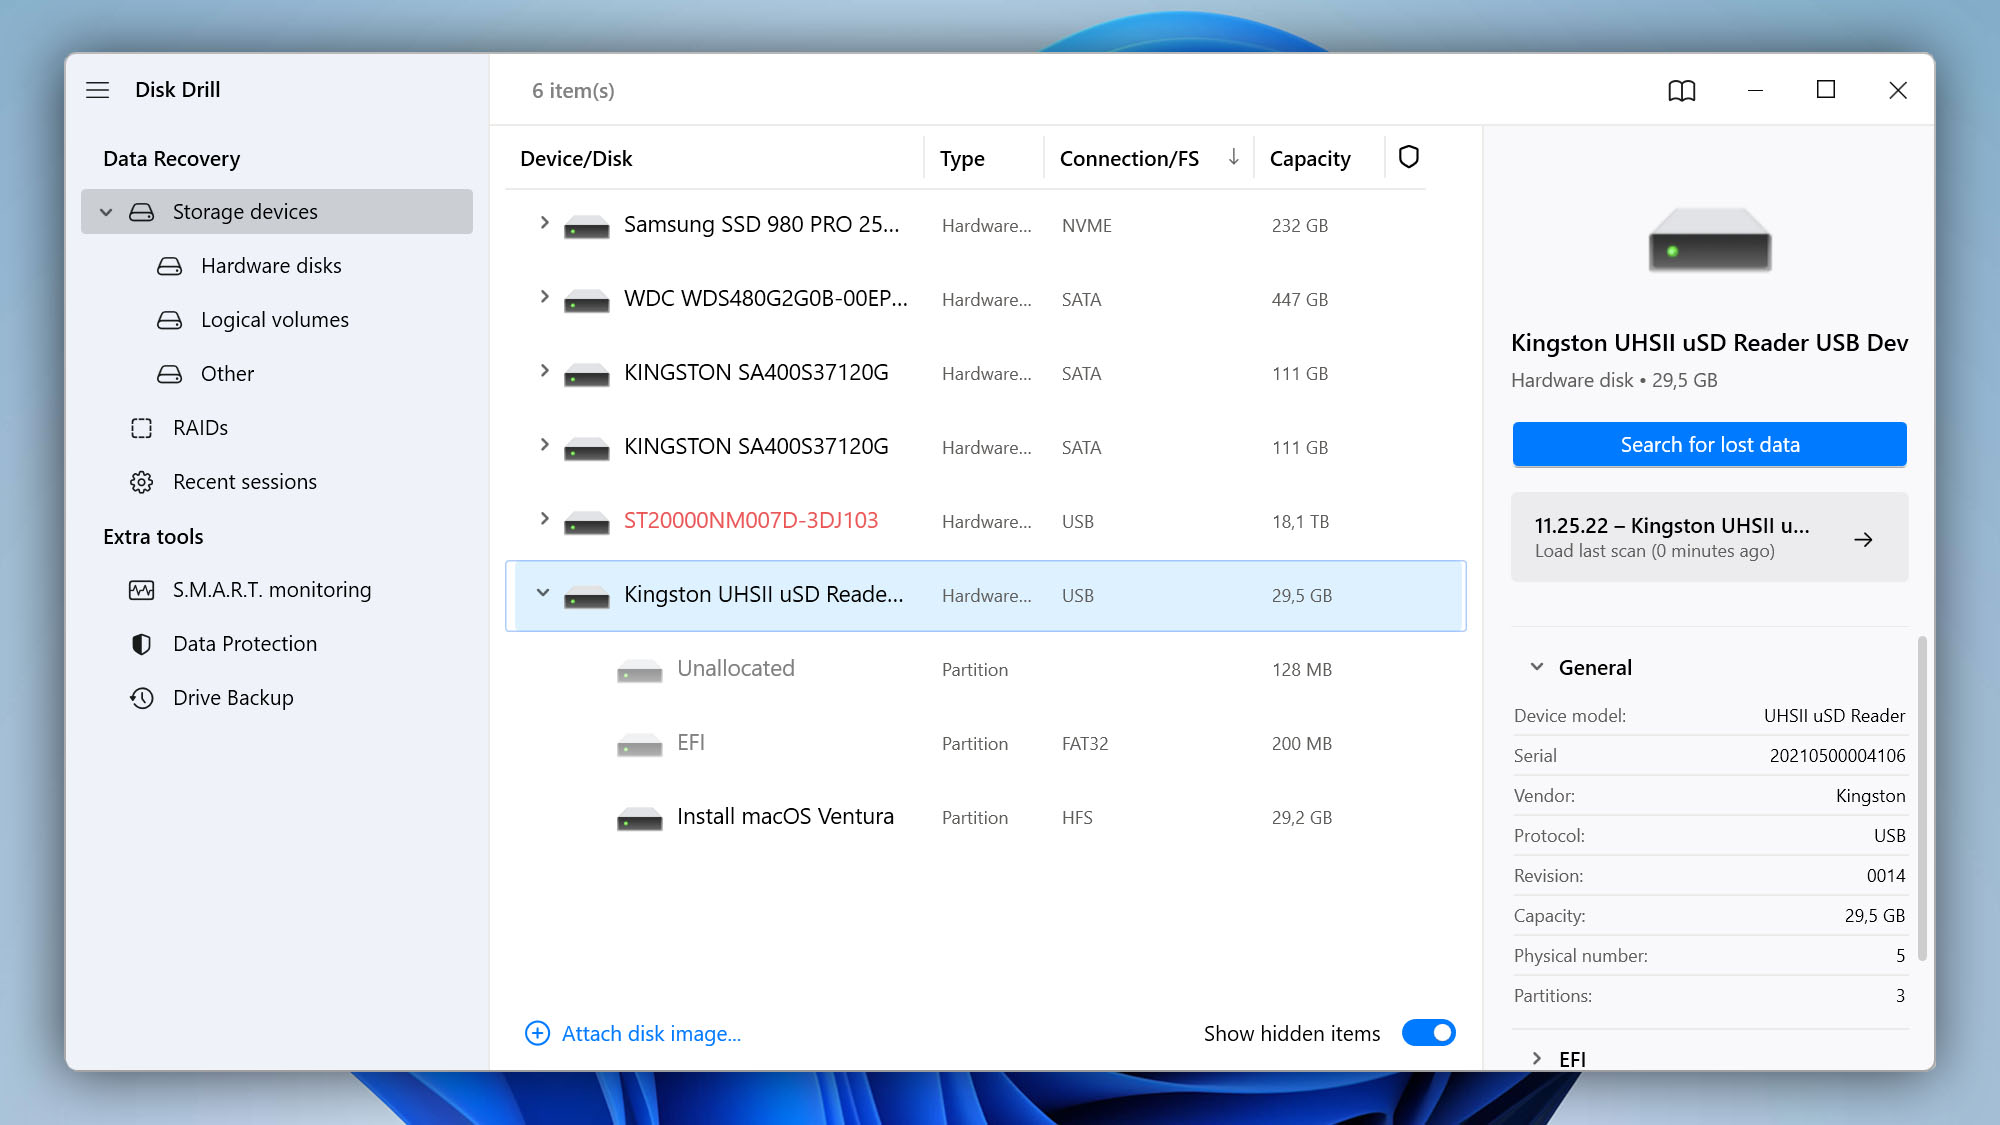Screen dimensions: 2000x1125
Task: Select Hardware disks menu item
Action: 271,264
